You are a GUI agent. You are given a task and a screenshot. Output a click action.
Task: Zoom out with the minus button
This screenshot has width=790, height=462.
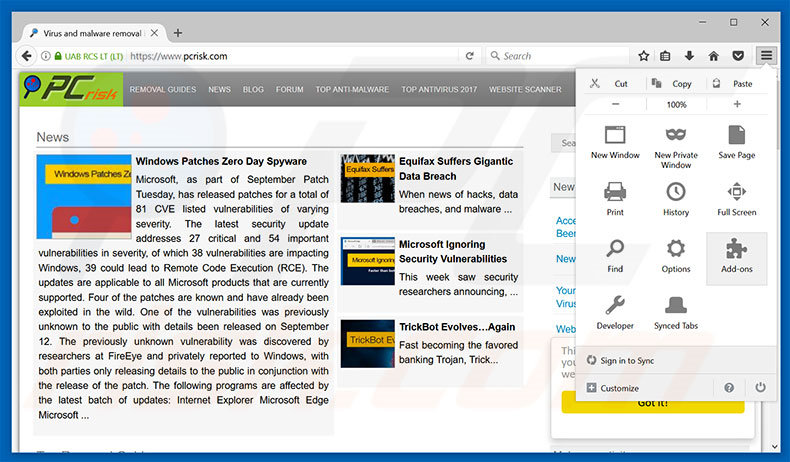[x=616, y=104]
